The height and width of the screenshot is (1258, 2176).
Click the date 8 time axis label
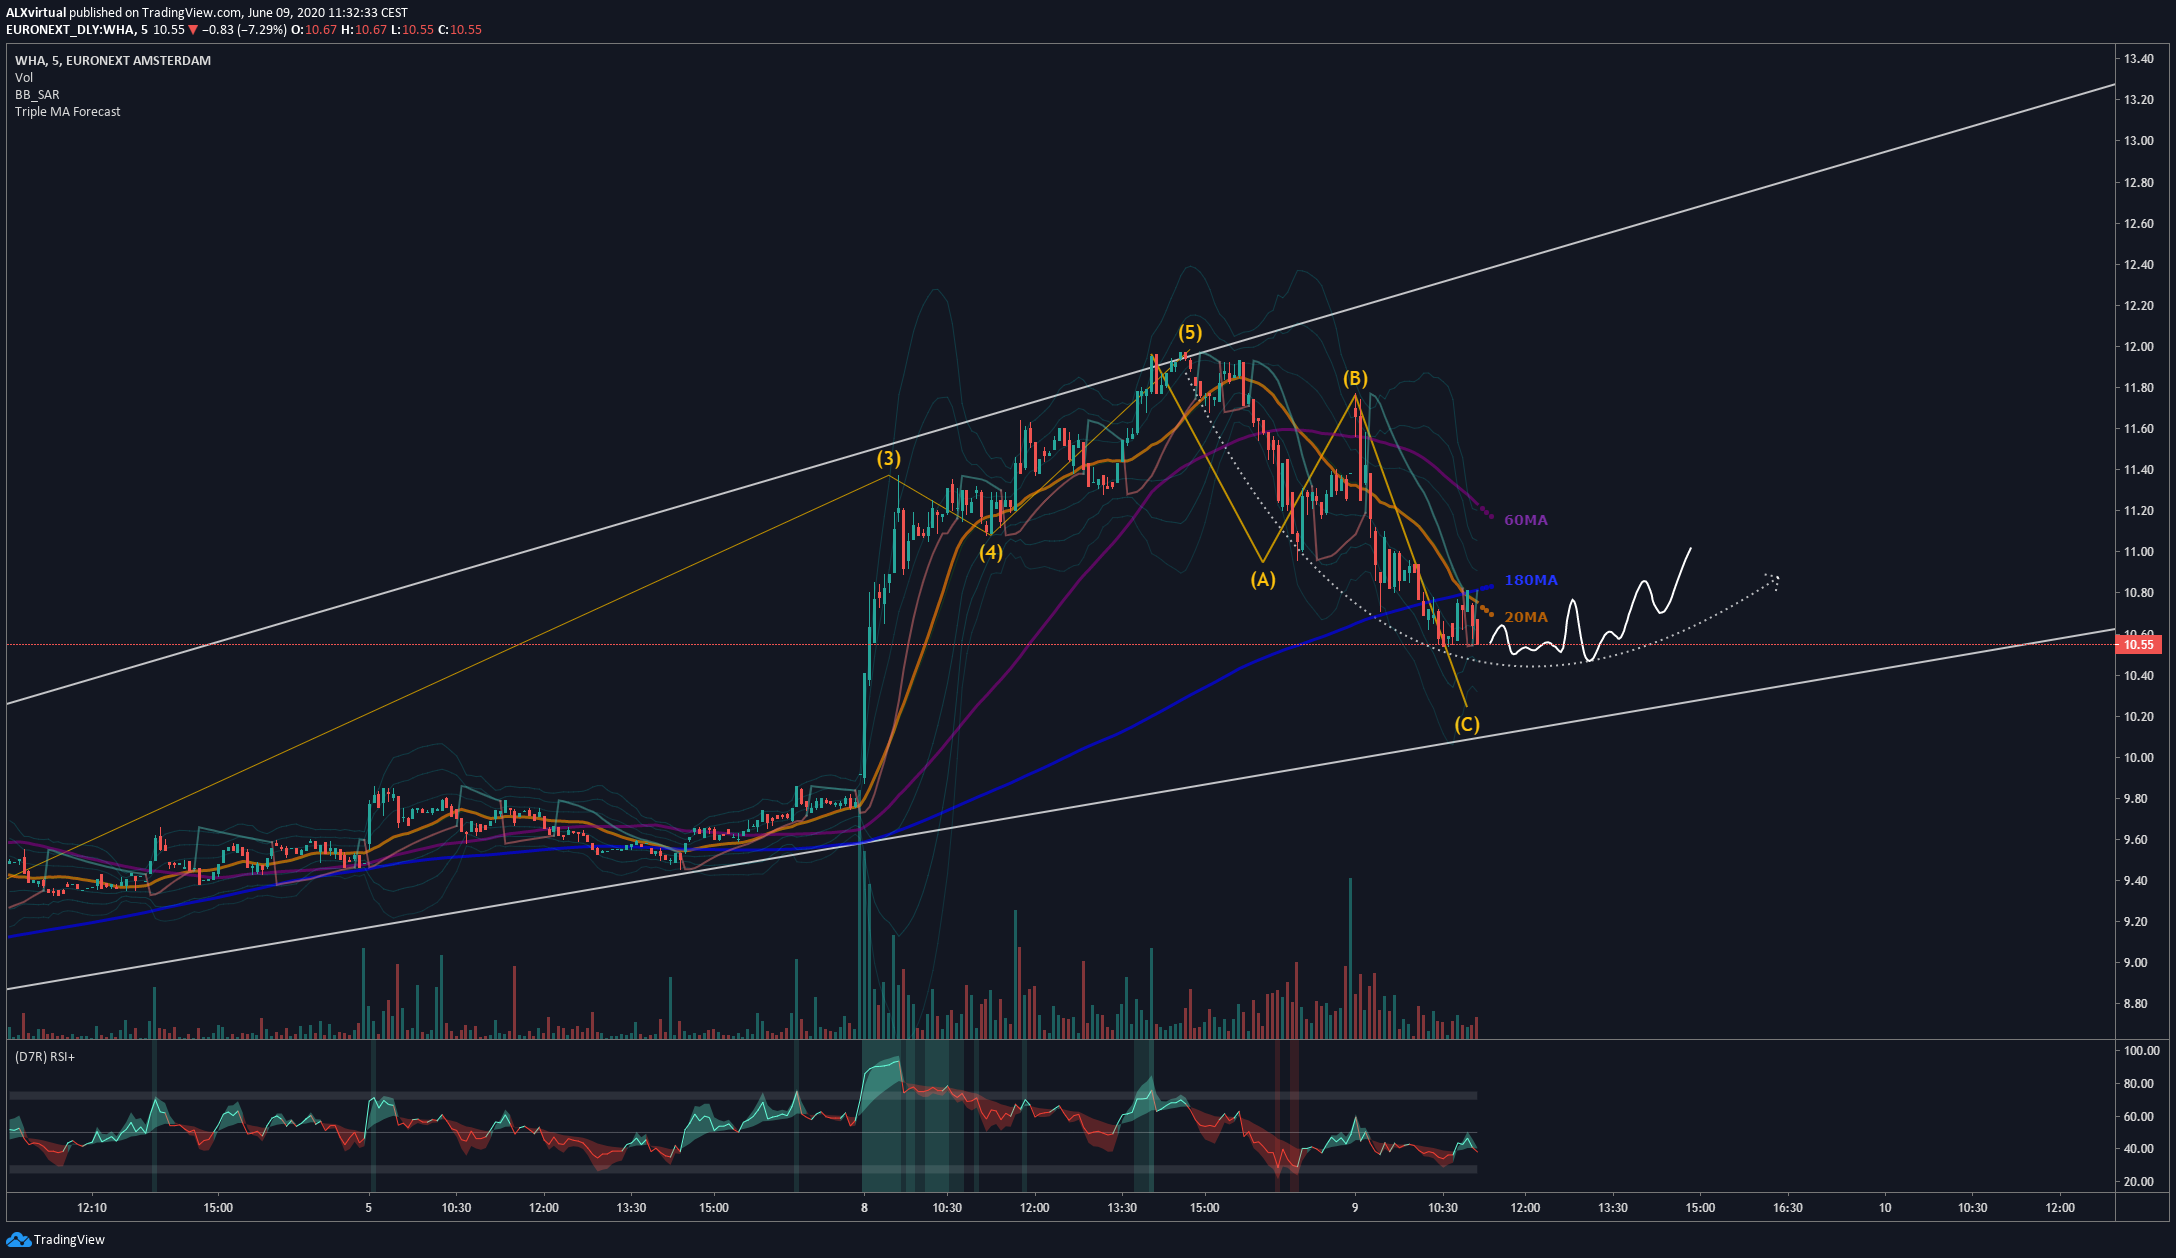pos(864,1208)
